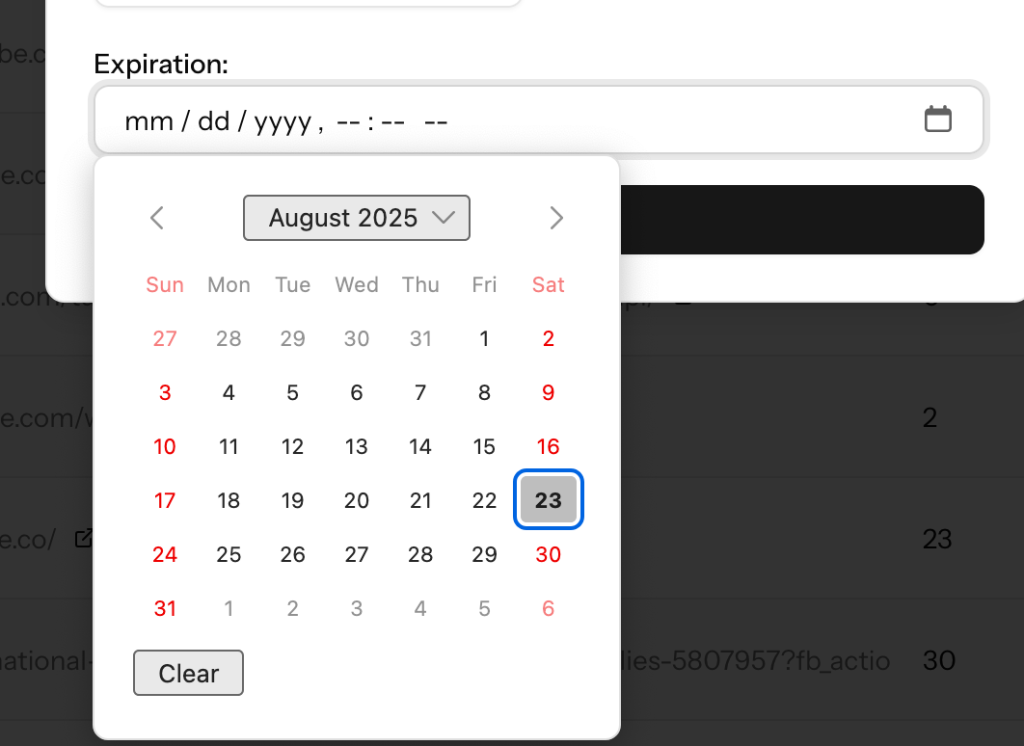Viewport: 1024px width, 746px height.
Task: Open external link icon beside URL
Action: (x=84, y=539)
